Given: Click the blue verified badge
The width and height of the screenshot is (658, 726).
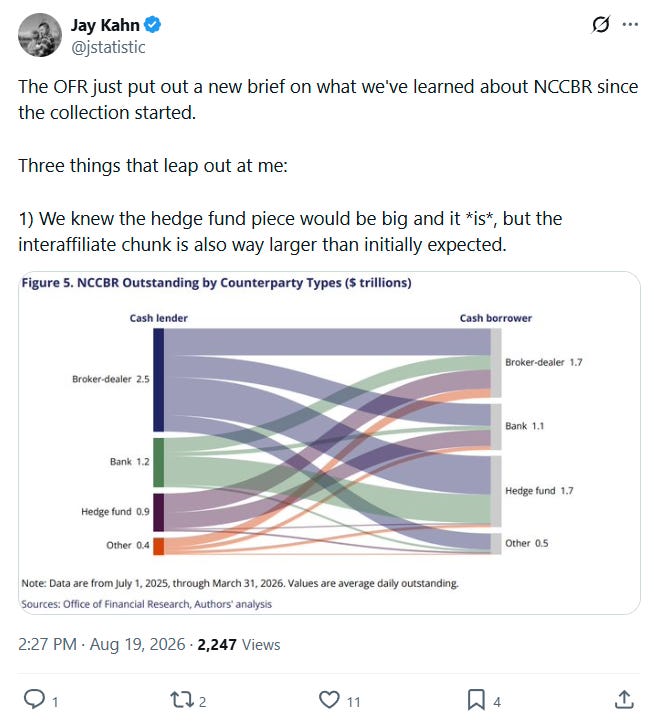Looking at the screenshot, I should point(152,25).
